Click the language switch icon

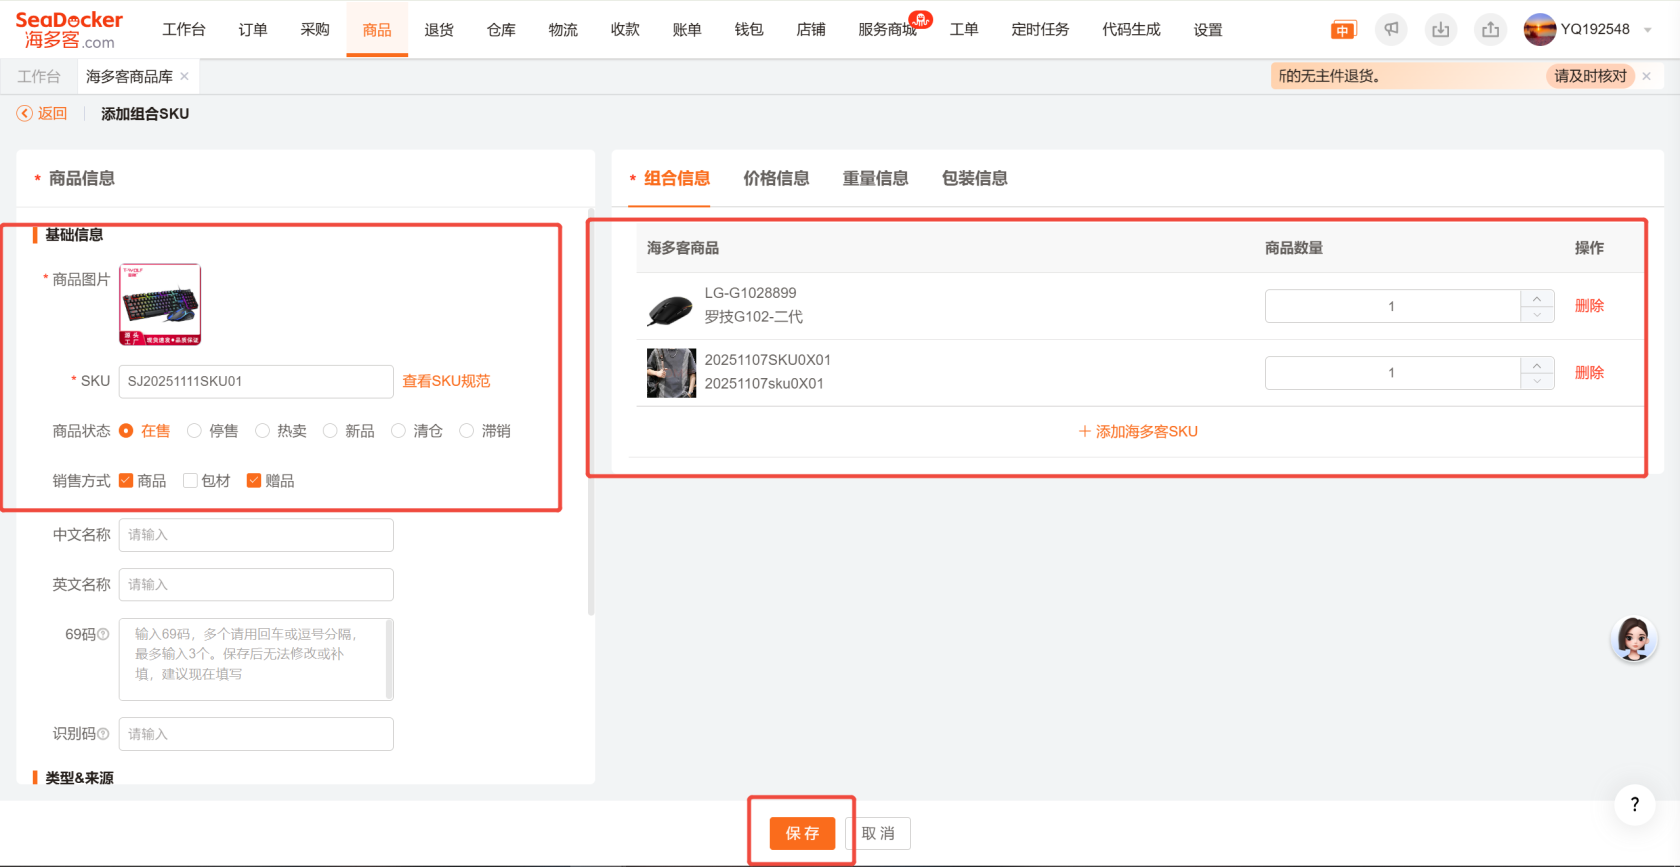1343,30
